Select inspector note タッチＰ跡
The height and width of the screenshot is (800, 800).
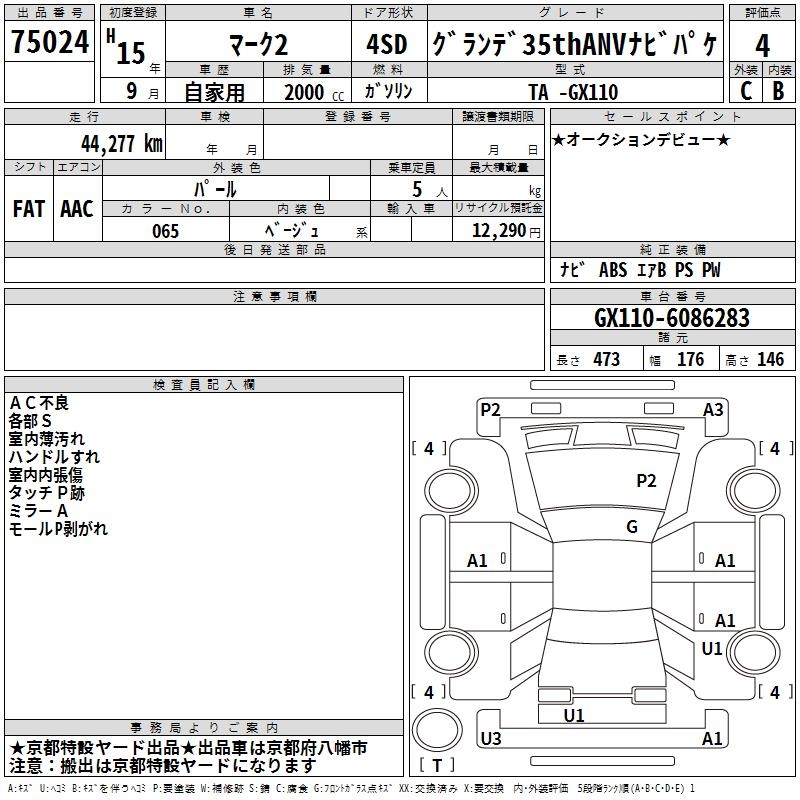pos(47,493)
